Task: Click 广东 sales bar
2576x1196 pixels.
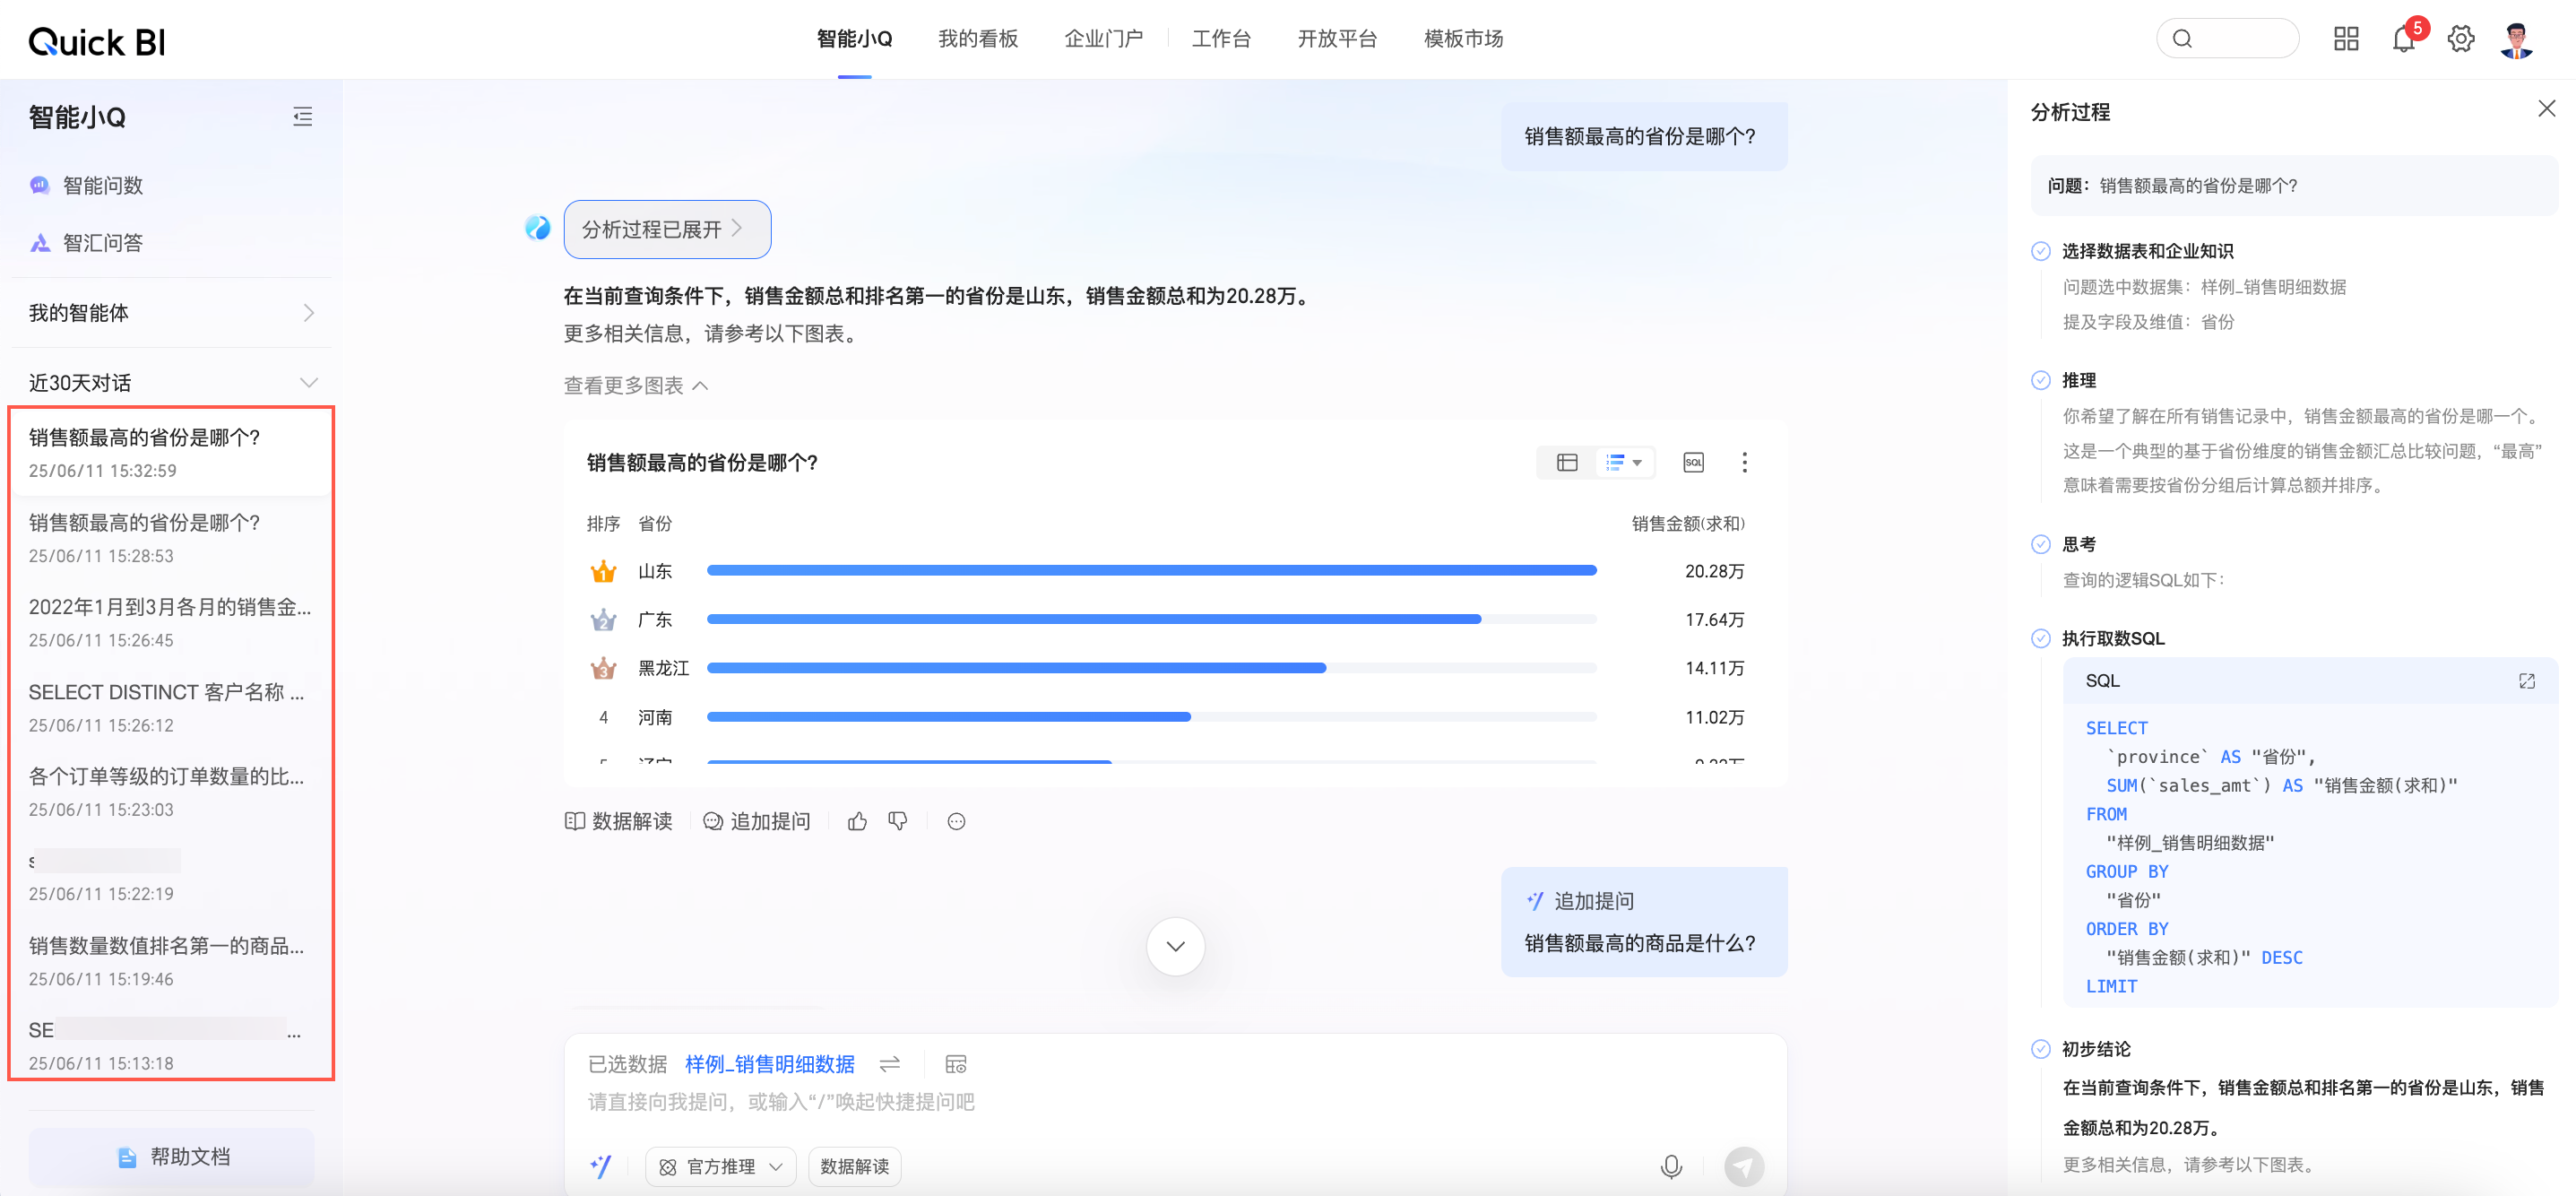Action: pos(1094,619)
